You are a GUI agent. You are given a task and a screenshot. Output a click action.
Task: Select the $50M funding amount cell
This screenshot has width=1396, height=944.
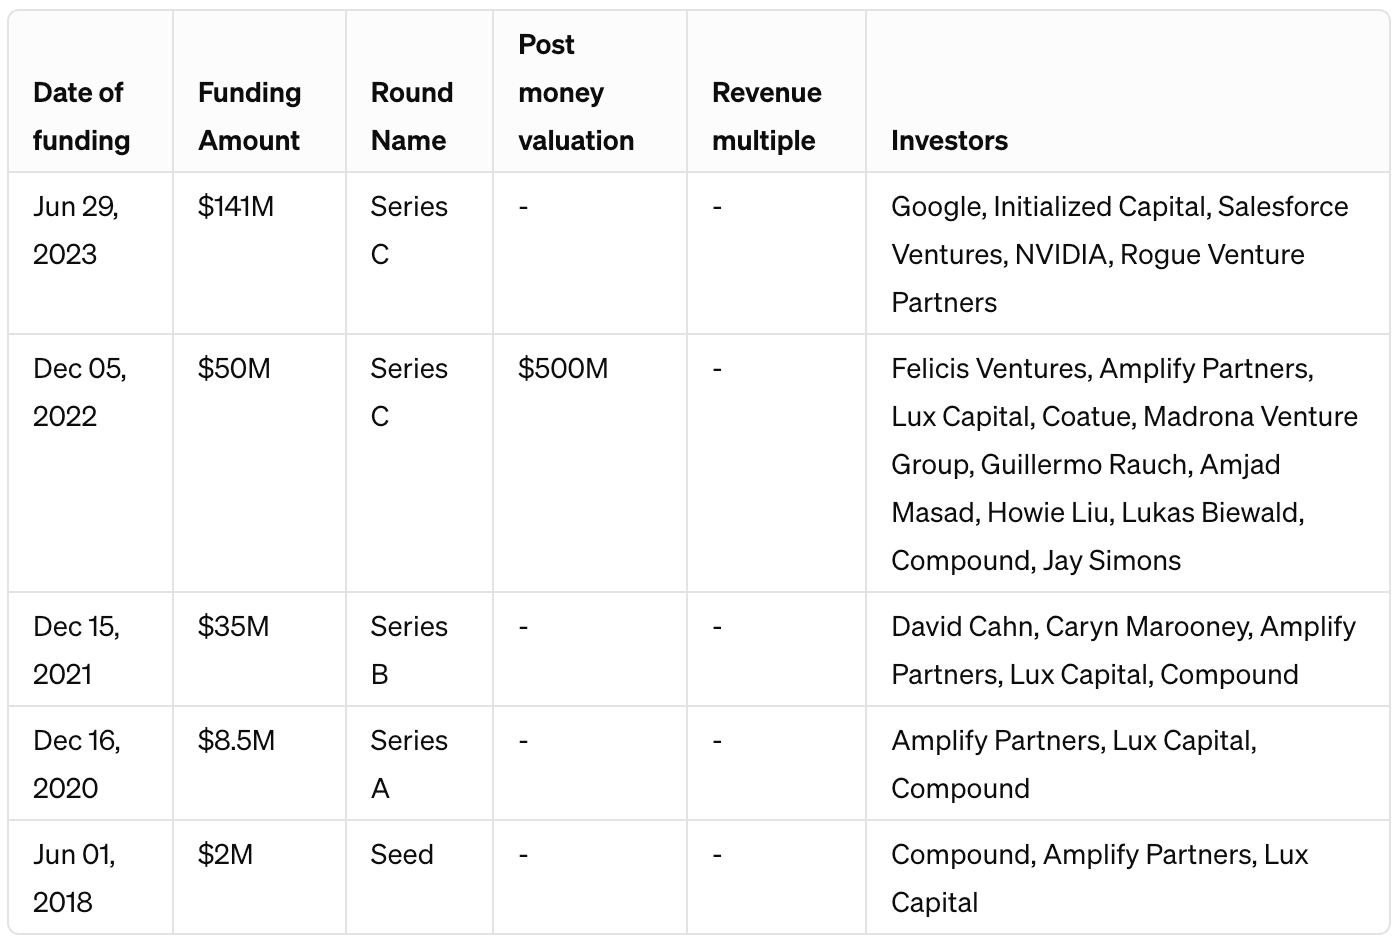pos(259,463)
